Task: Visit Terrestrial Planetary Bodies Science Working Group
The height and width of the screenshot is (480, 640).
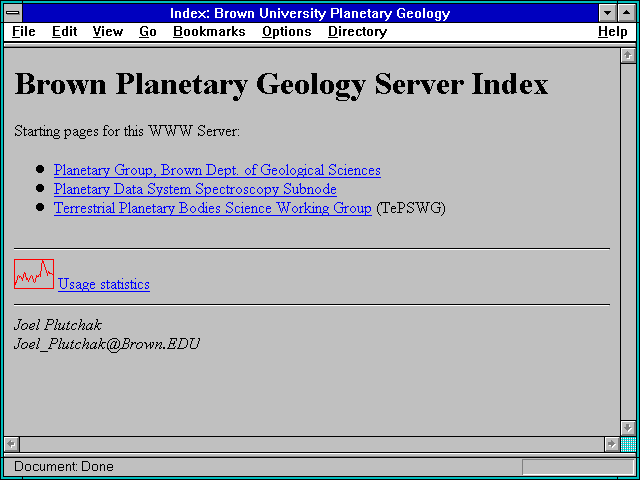Action: 213,208
